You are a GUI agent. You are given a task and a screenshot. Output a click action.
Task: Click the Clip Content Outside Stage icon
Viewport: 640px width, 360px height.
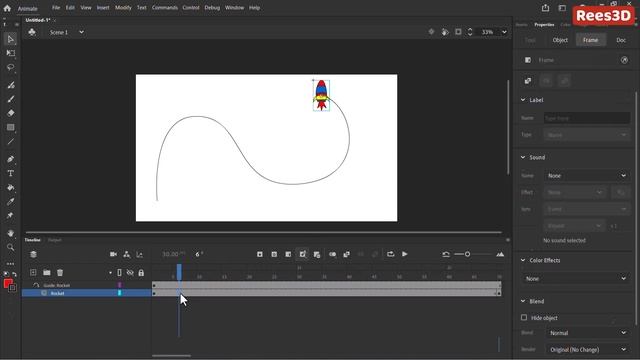(x=458, y=32)
